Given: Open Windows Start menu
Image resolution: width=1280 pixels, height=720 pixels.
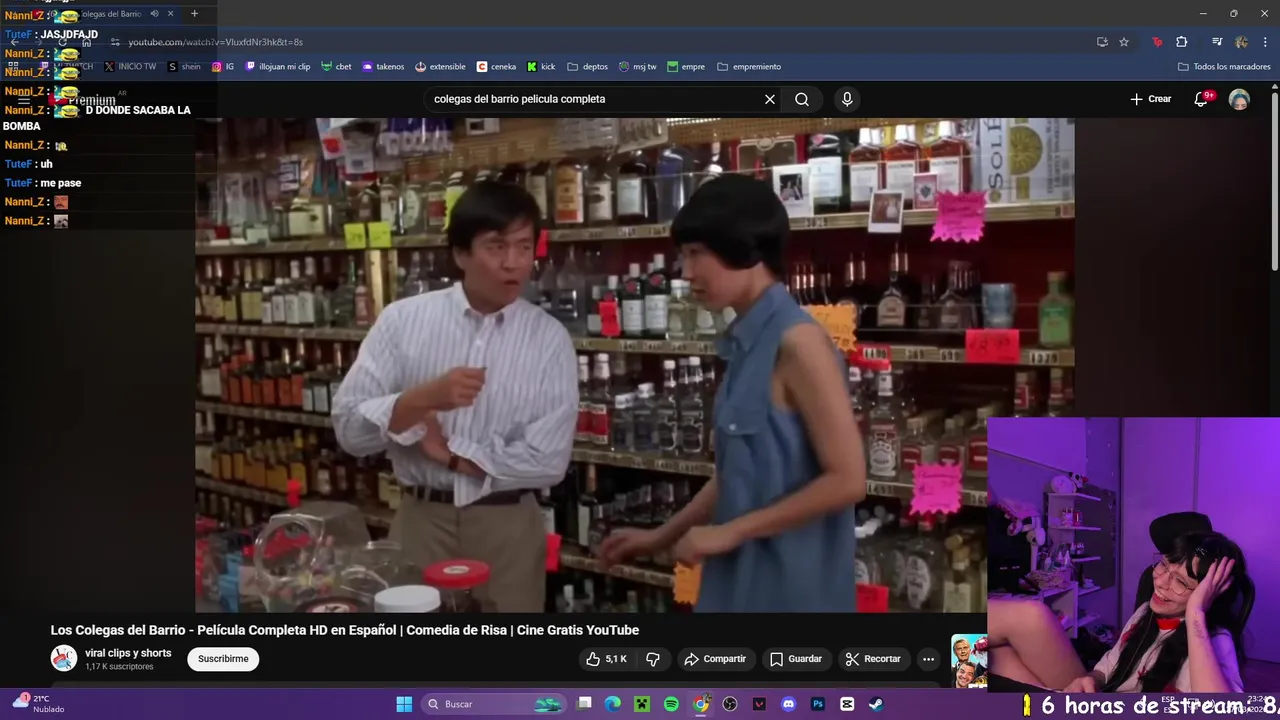Looking at the screenshot, I should (x=404, y=704).
